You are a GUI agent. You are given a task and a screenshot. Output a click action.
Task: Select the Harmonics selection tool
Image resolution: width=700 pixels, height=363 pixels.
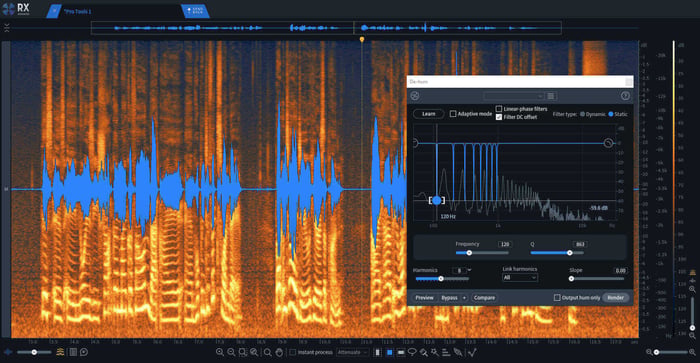coord(446,352)
